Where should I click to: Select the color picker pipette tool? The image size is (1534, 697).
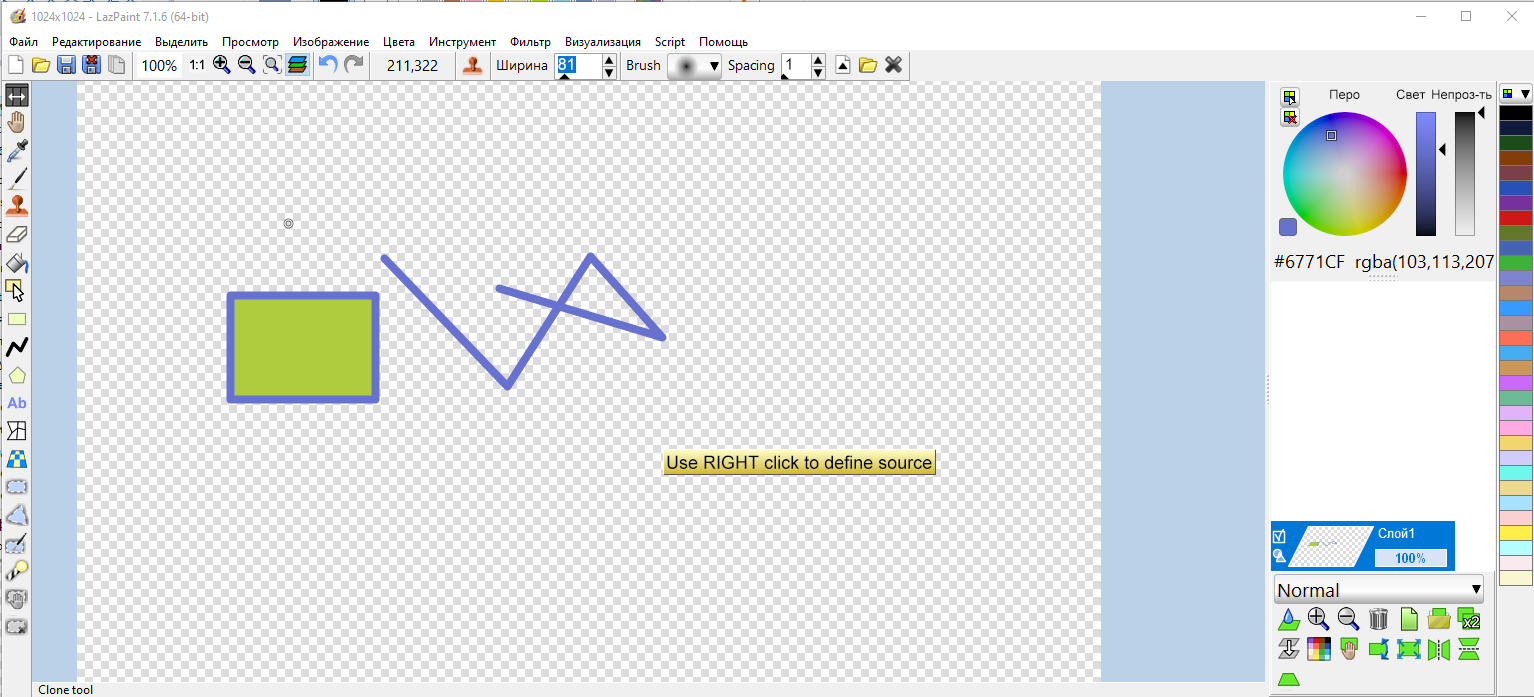click(x=16, y=150)
